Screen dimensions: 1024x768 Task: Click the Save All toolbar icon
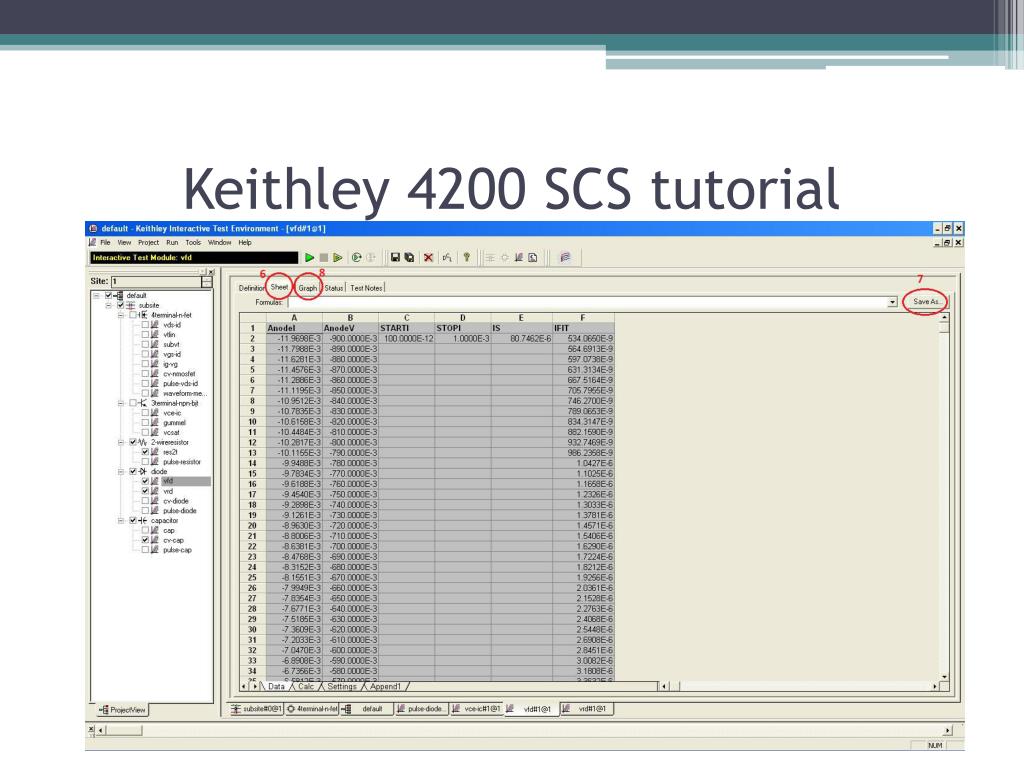tap(409, 258)
